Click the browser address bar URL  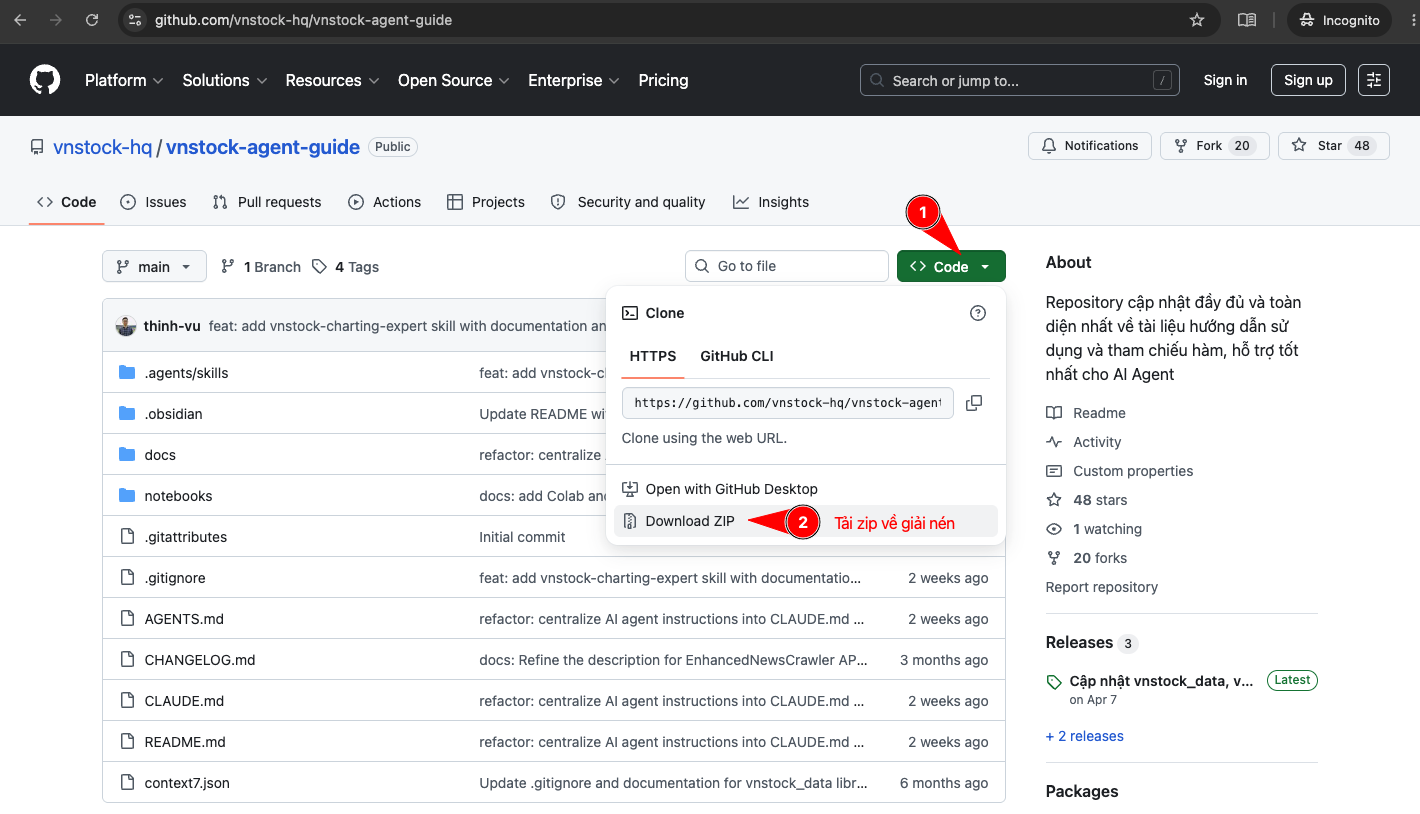pyautogui.click(x=303, y=20)
